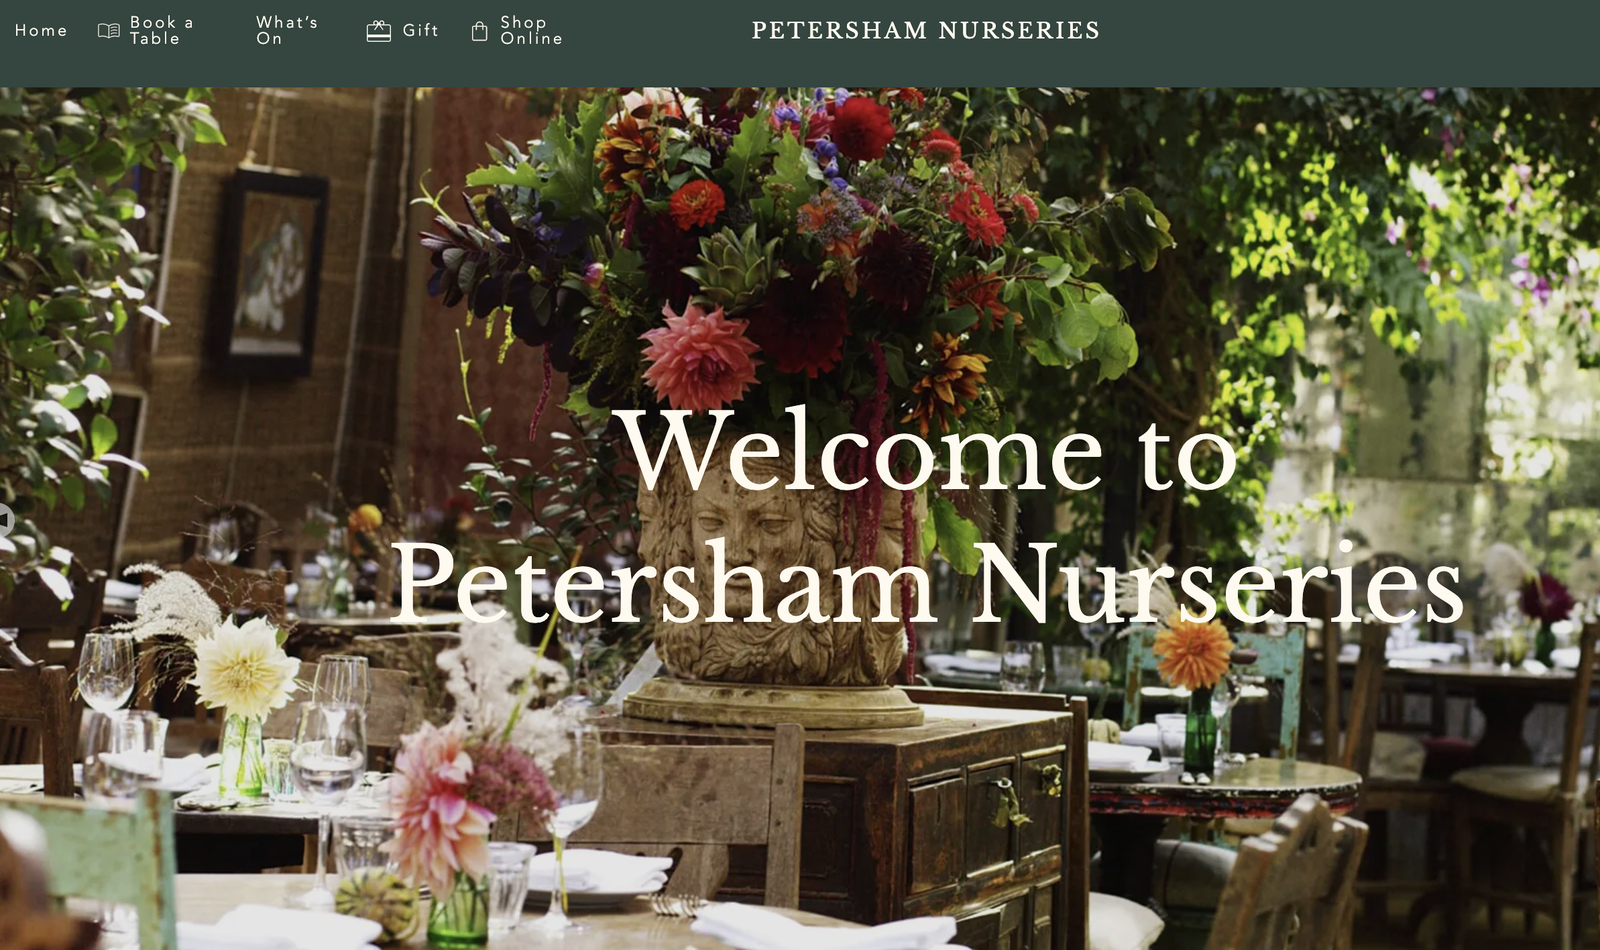Image resolution: width=1600 pixels, height=950 pixels.
Task: Click the Petersham Nurseries header logo
Action: pos(925,31)
